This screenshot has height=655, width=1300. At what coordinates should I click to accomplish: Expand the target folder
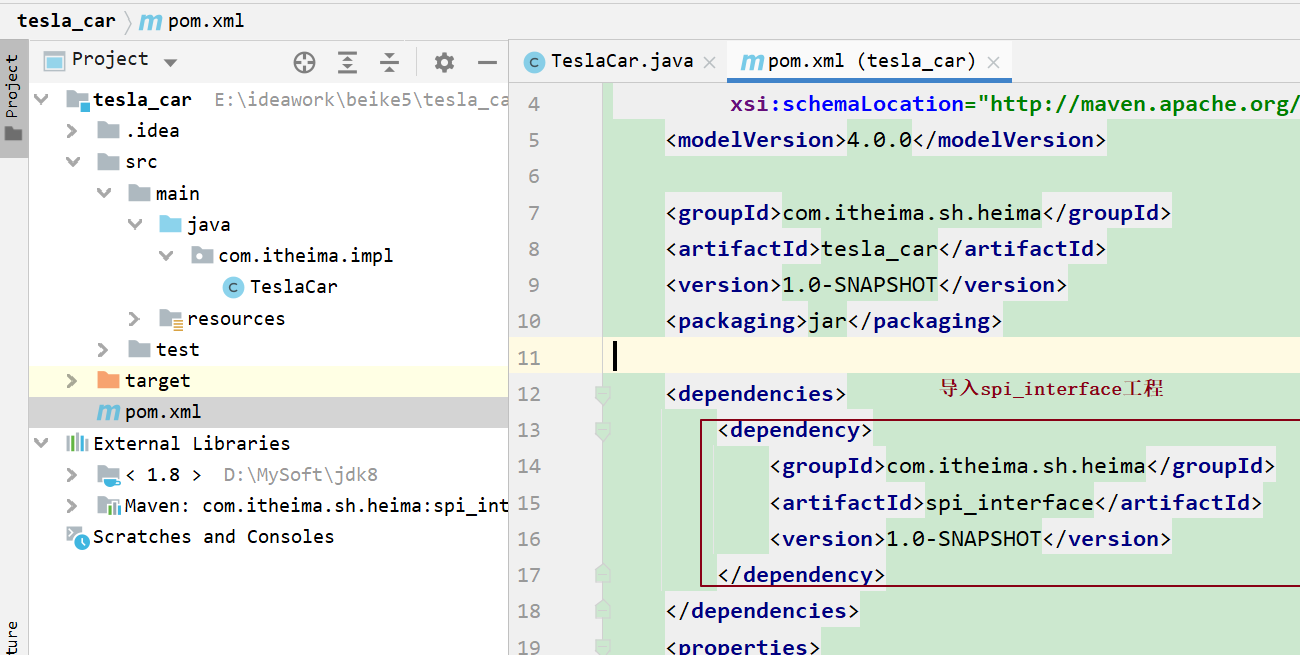tap(72, 381)
